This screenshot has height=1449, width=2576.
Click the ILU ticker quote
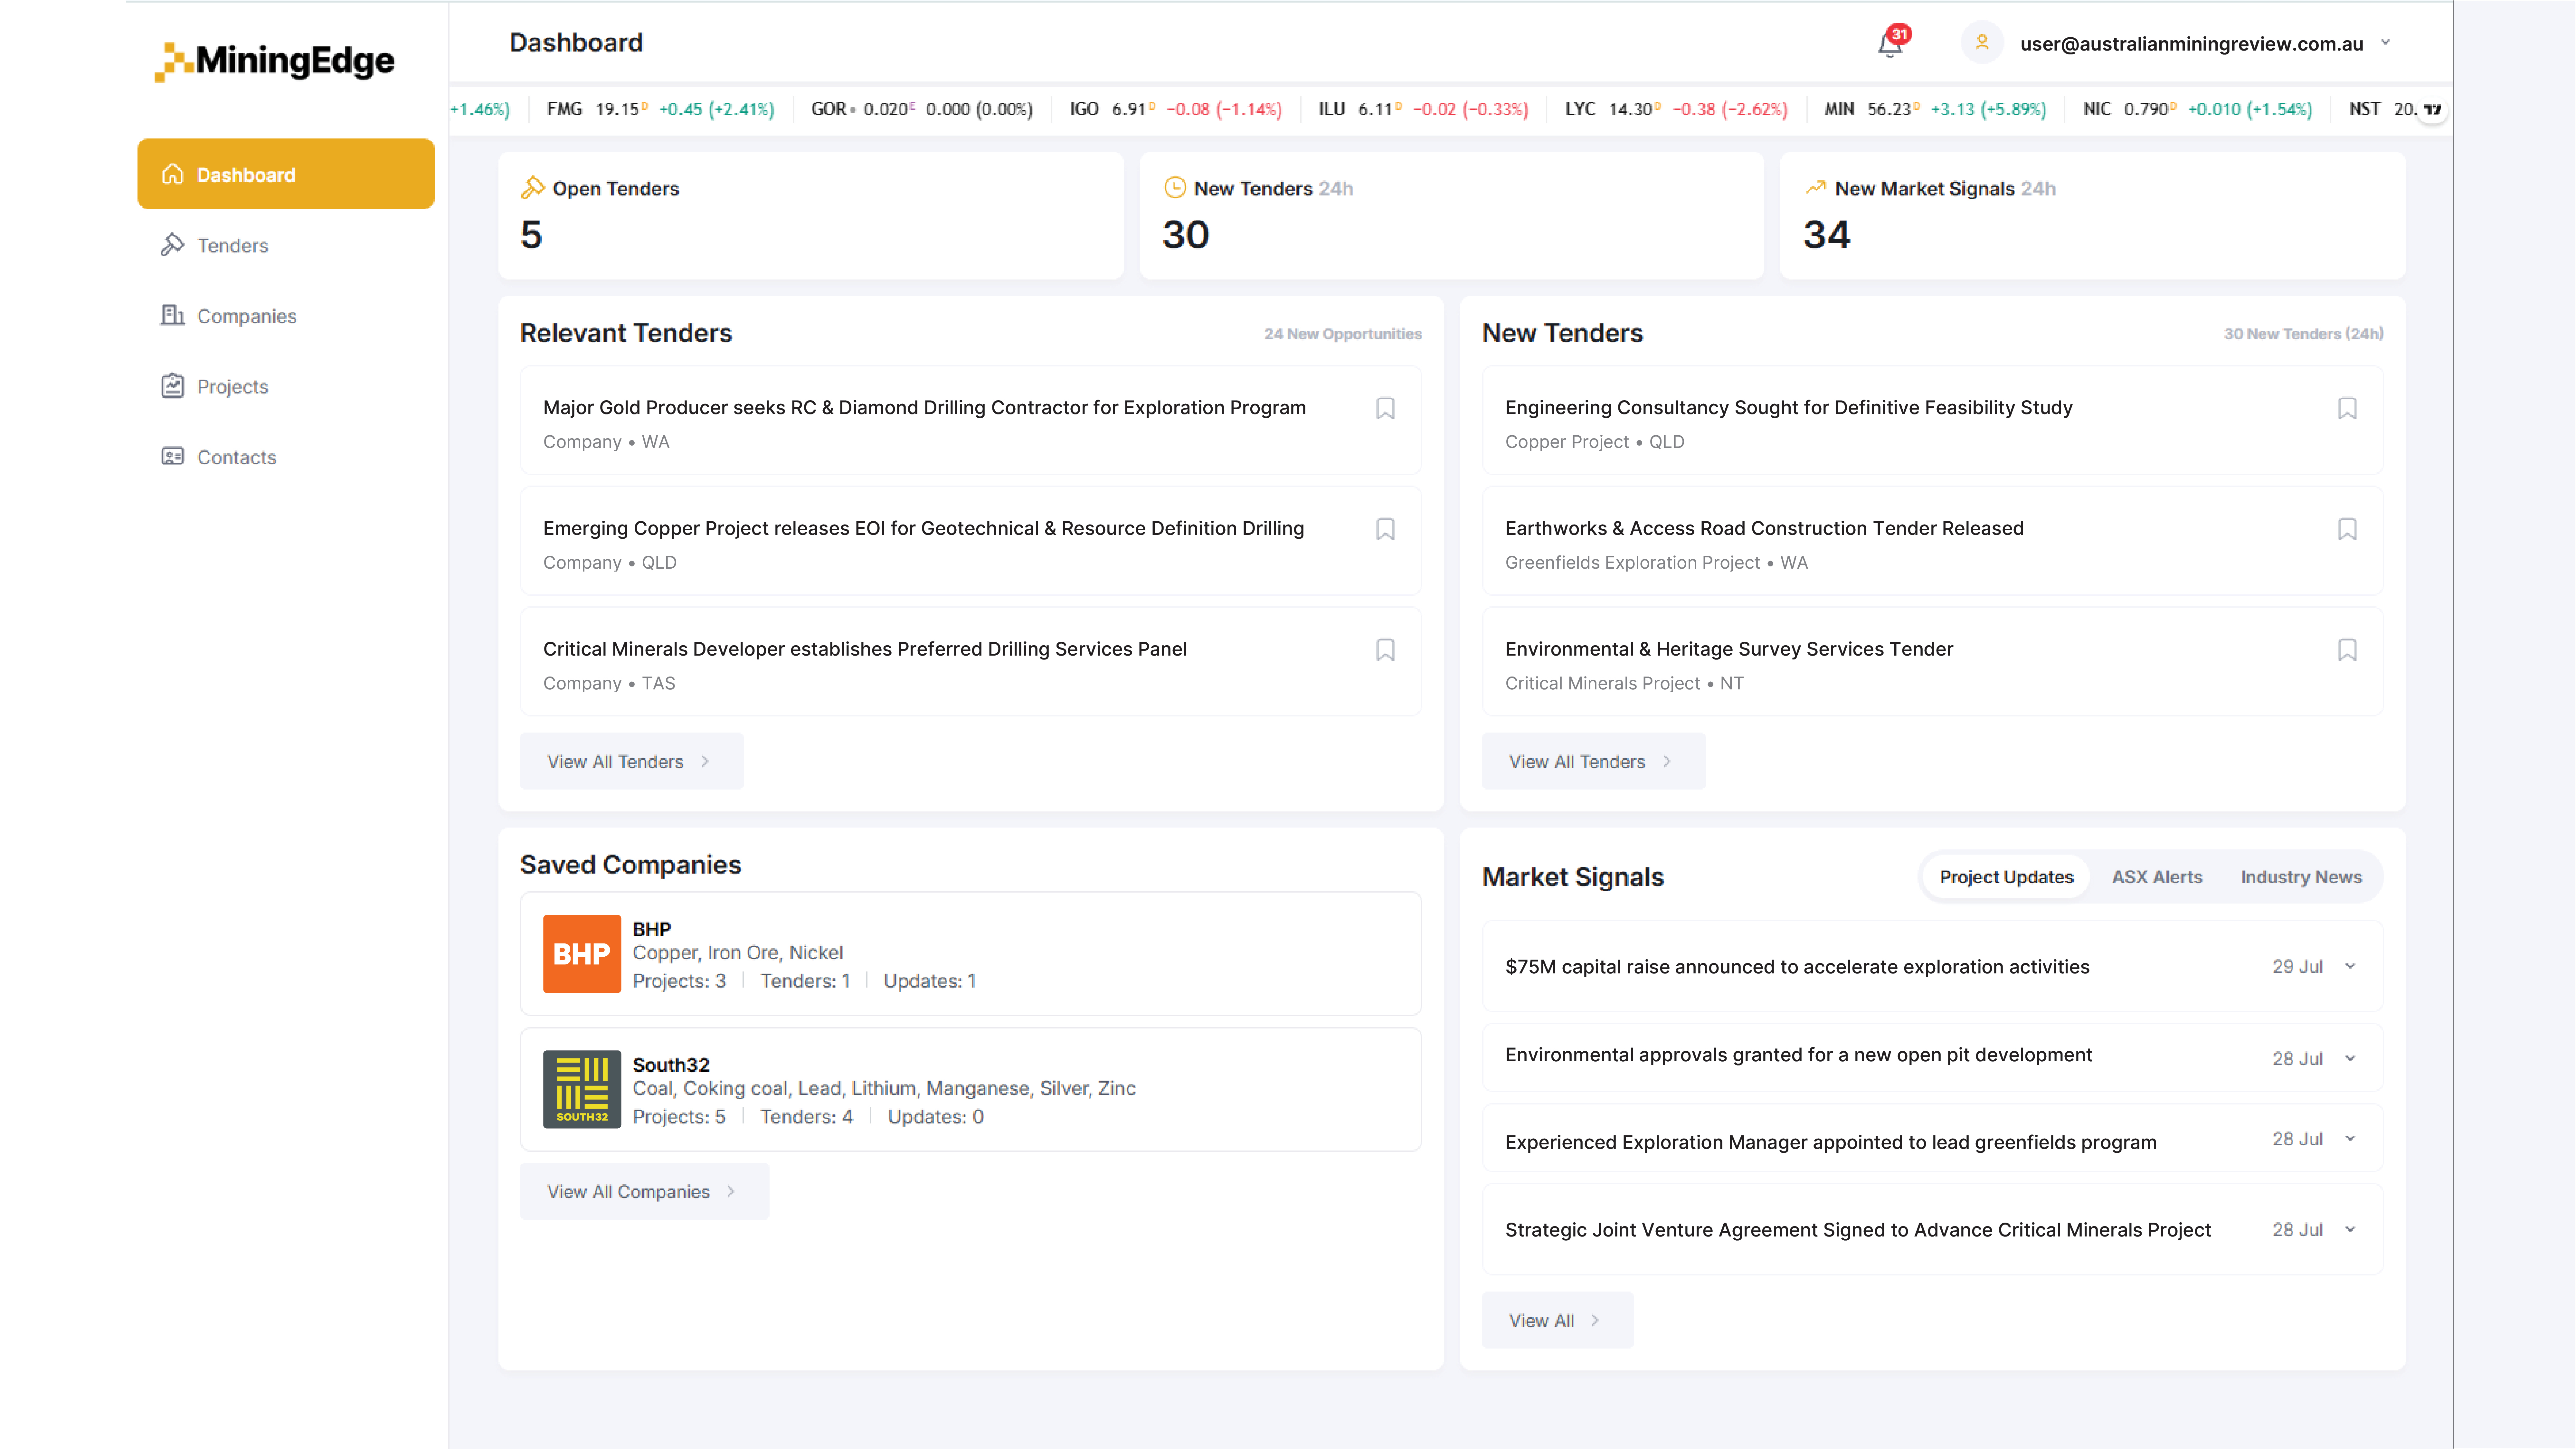[x=1423, y=109]
